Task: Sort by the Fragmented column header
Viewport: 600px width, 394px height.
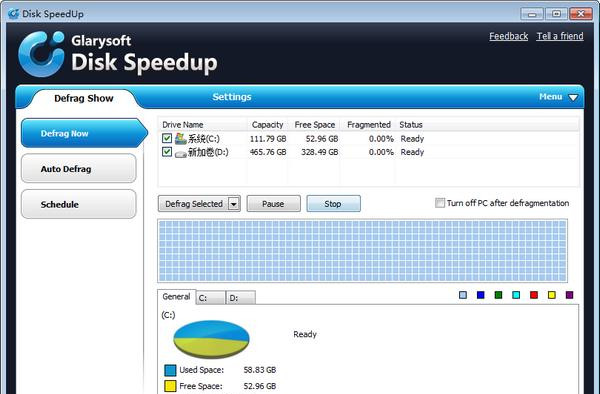Action: coord(368,125)
